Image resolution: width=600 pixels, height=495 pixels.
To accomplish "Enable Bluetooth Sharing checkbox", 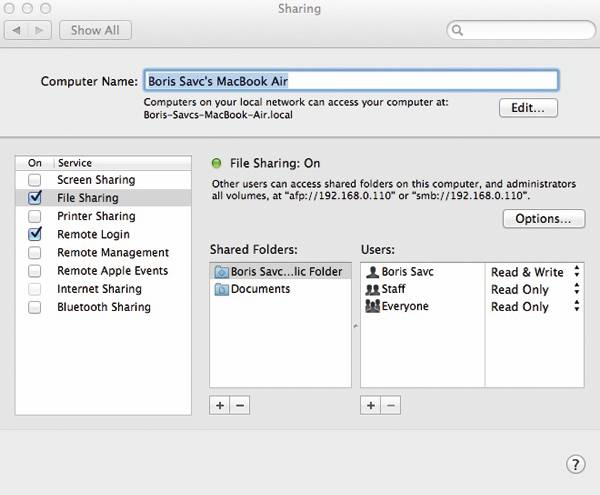I will point(35,307).
